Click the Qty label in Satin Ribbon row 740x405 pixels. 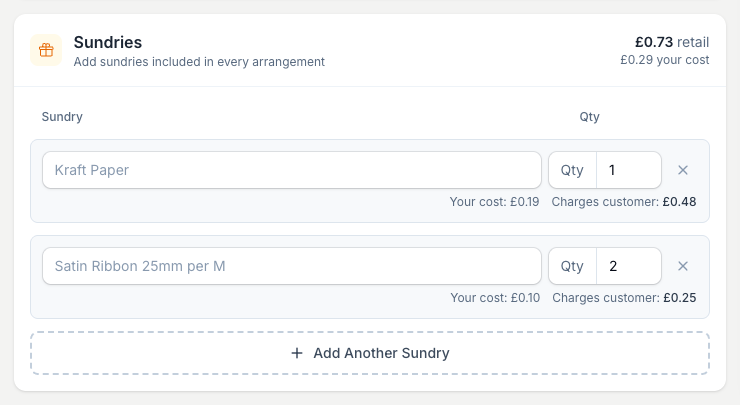pyautogui.click(x=572, y=266)
